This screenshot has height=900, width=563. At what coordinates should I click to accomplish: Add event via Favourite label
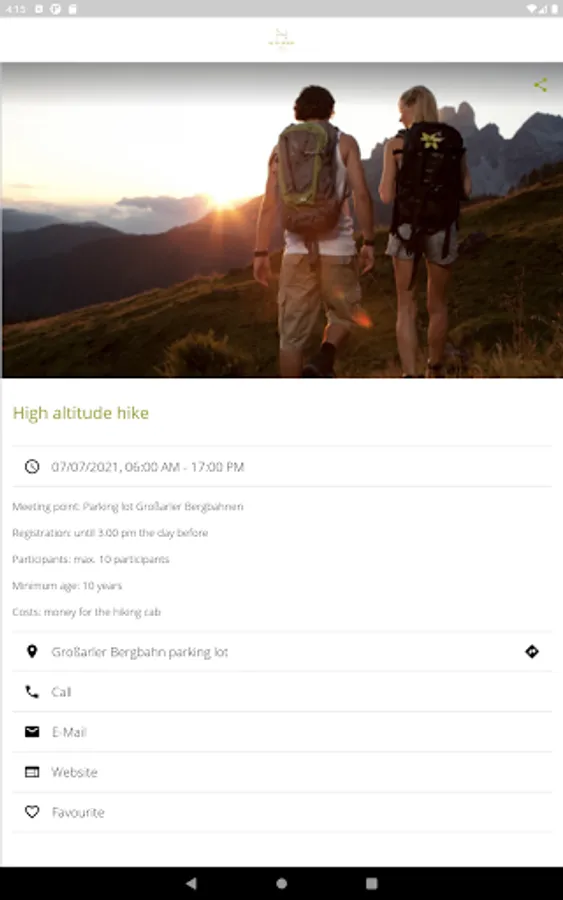pos(78,812)
